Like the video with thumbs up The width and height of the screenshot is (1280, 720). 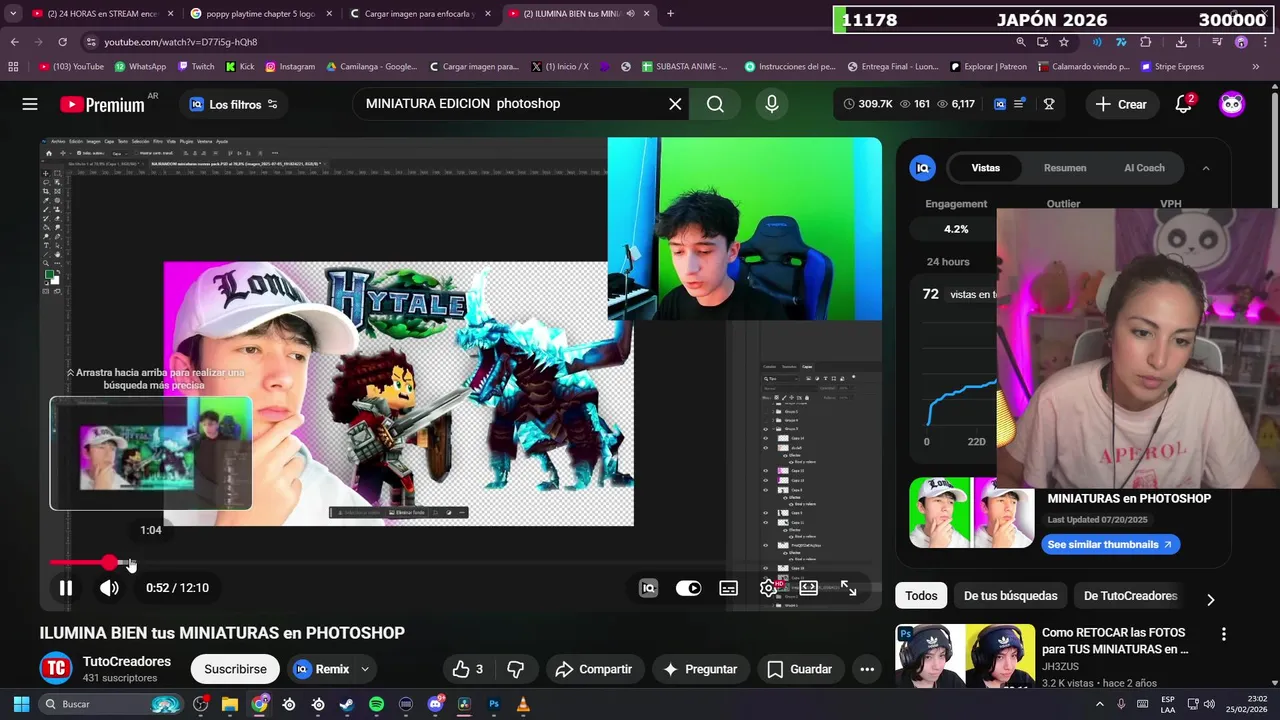[467, 669]
